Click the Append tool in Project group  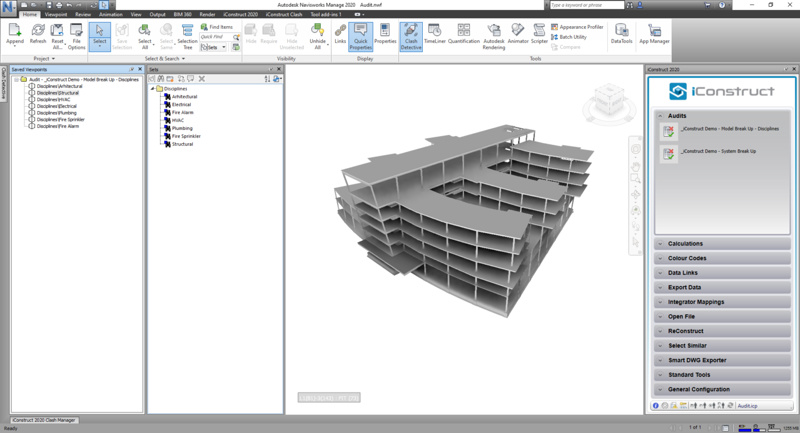(15, 35)
